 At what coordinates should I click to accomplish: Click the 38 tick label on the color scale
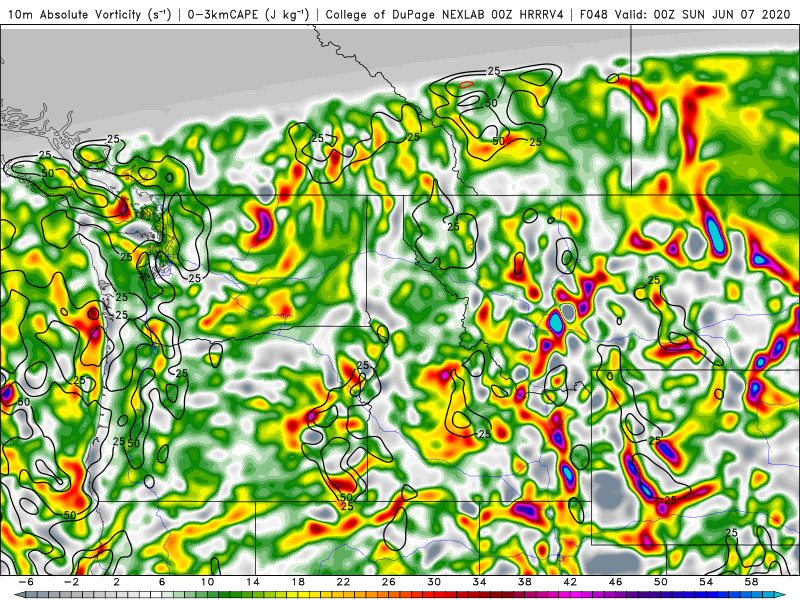pos(525,582)
